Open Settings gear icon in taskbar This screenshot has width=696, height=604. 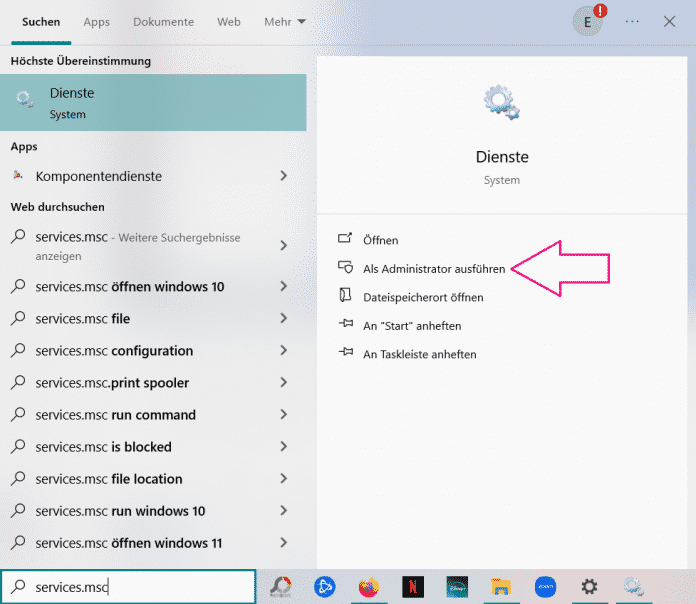[x=590, y=586]
